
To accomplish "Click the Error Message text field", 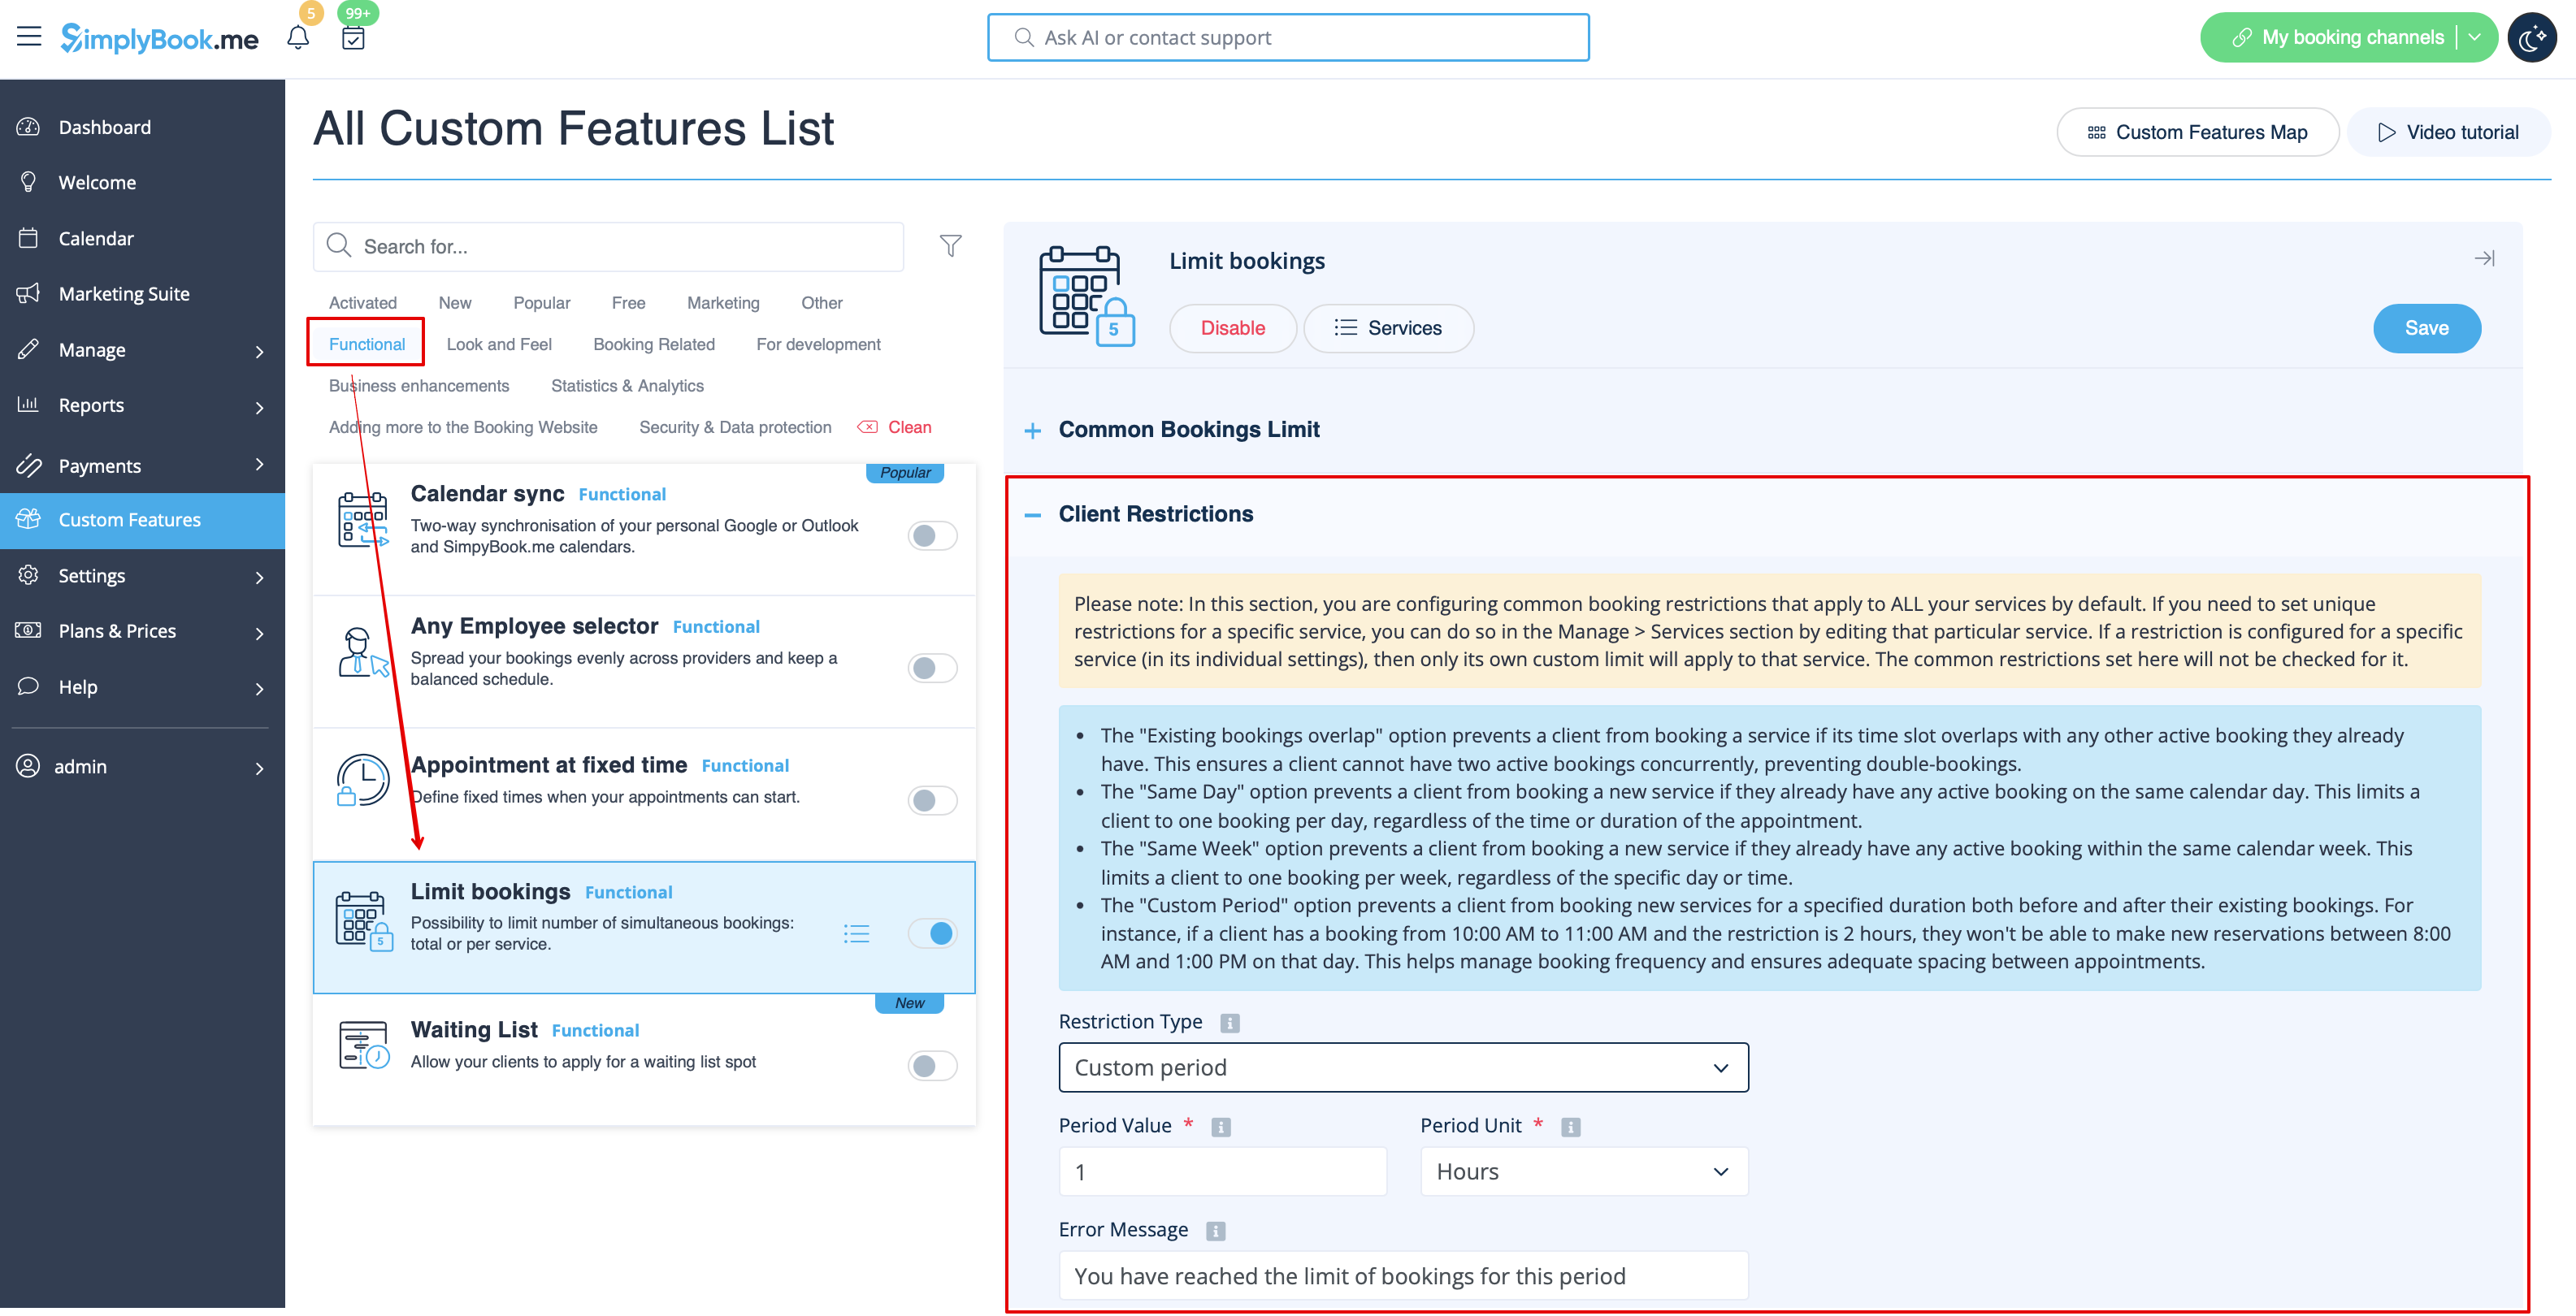I will tap(1402, 1276).
